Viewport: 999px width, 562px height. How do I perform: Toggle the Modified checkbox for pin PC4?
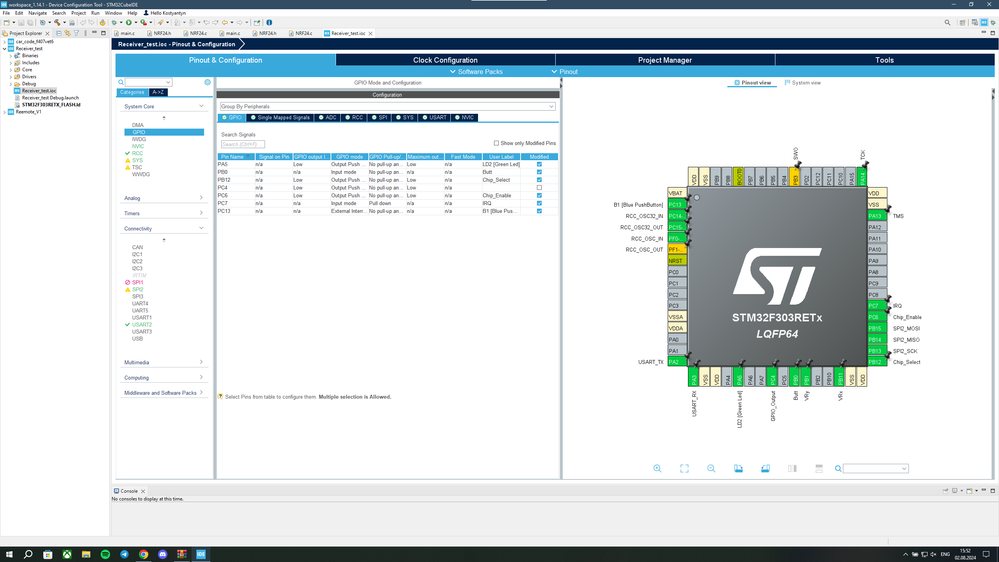click(x=539, y=188)
